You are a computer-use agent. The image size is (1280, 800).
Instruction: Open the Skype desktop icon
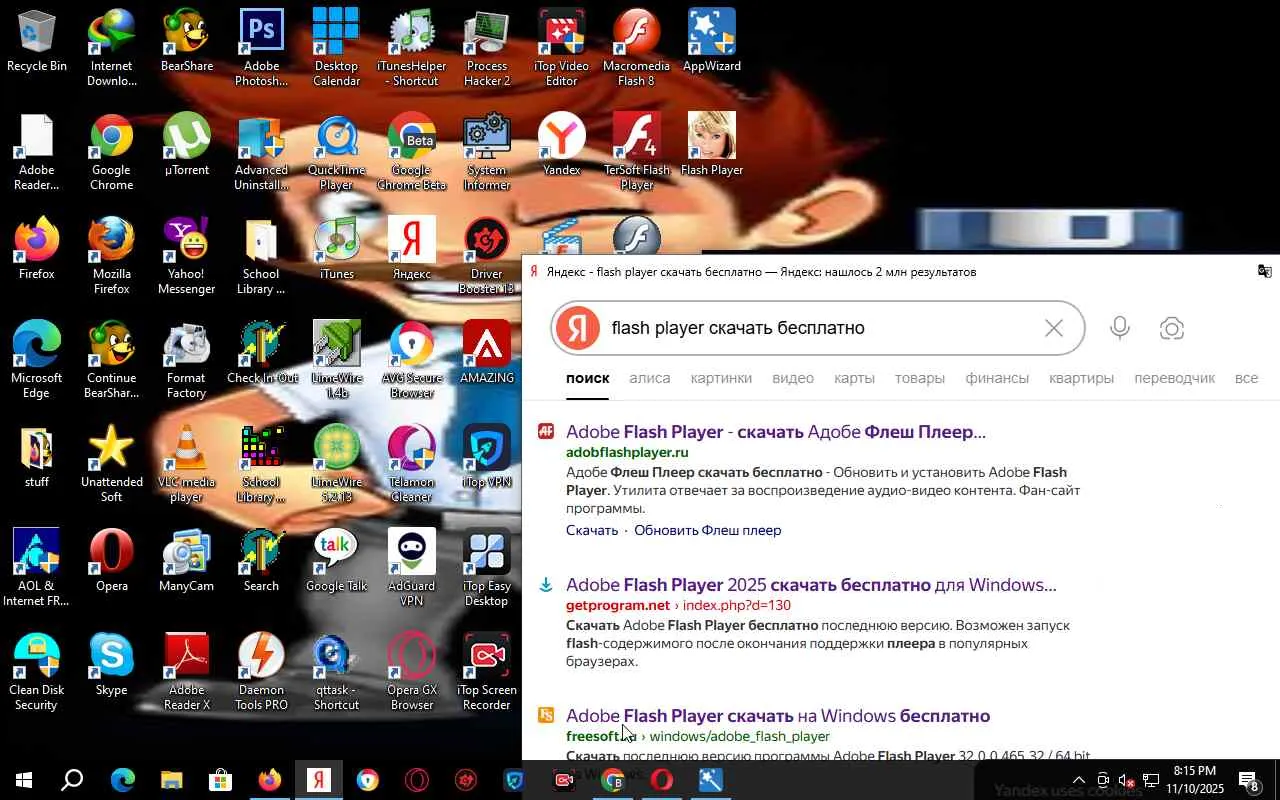pyautogui.click(x=111, y=666)
